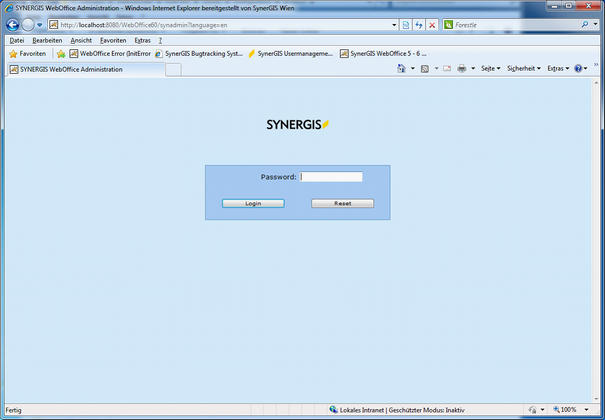The width and height of the screenshot is (605, 420).
Task: Open a new blank tab
Action: 173,70
